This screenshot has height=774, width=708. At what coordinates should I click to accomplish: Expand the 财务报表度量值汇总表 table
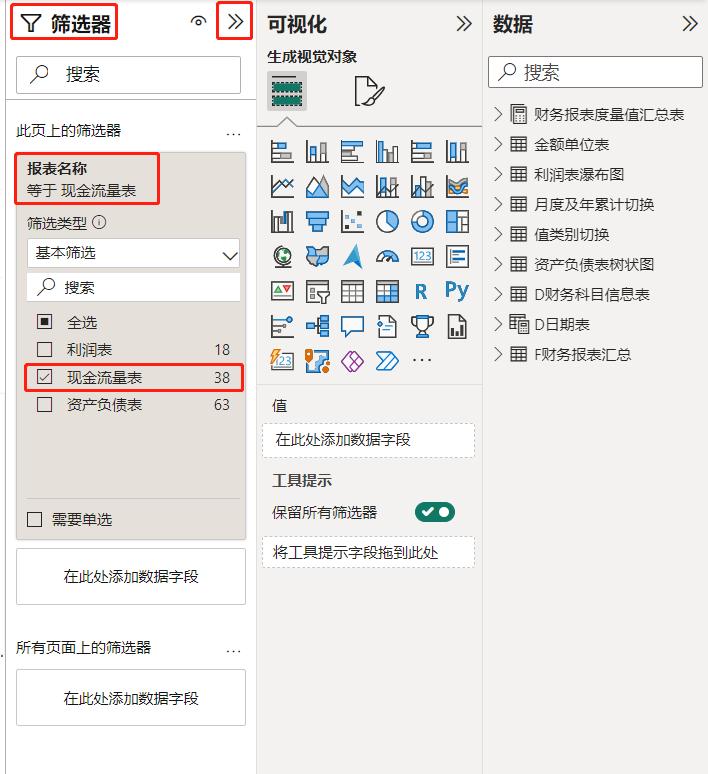coord(498,114)
